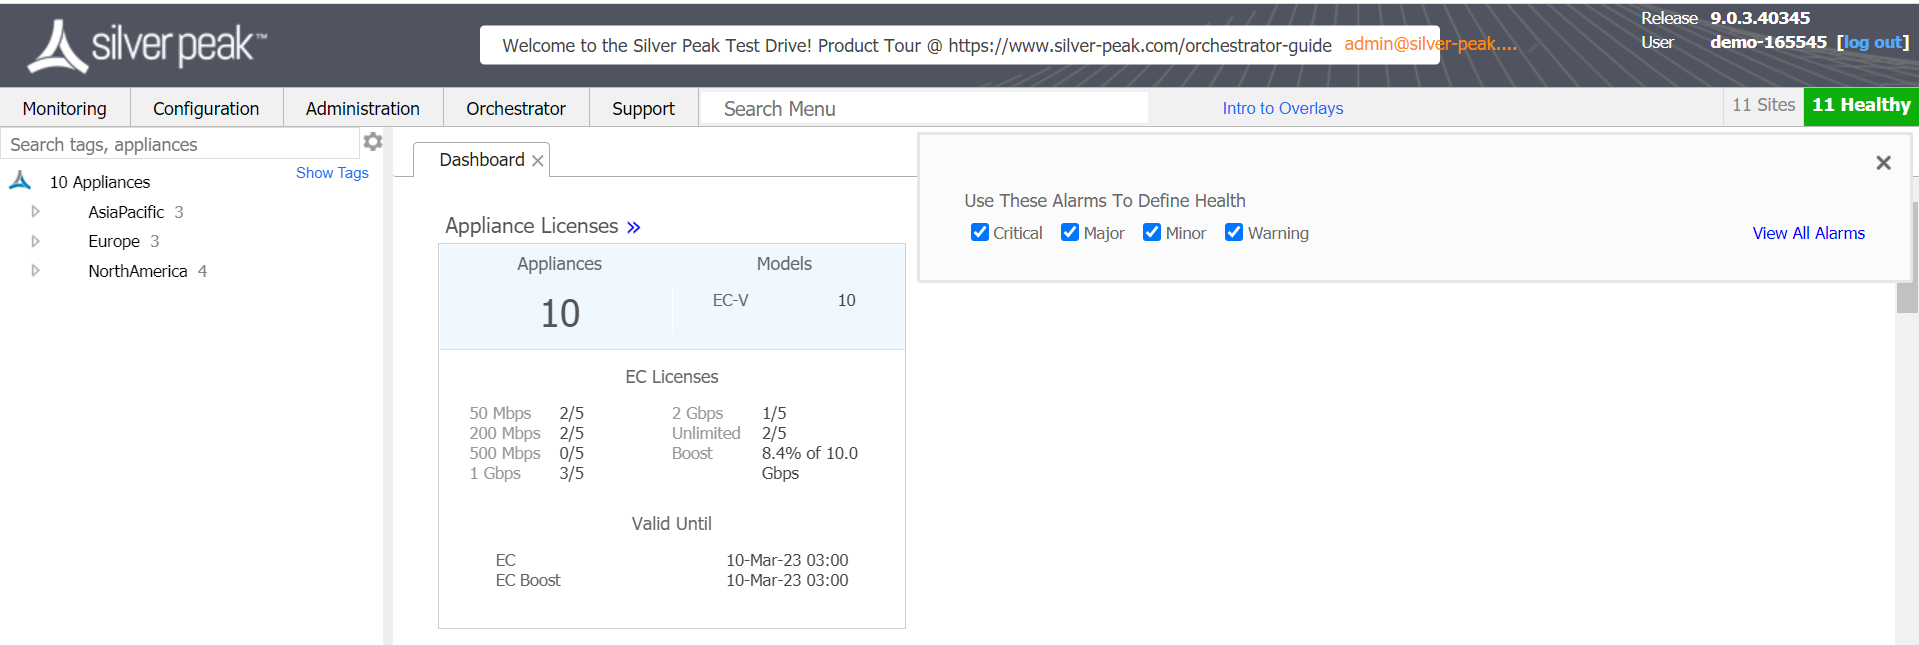Select the NorthAmerica tree item
The width and height of the screenshot is (1919, 645).
click(138, 271)
